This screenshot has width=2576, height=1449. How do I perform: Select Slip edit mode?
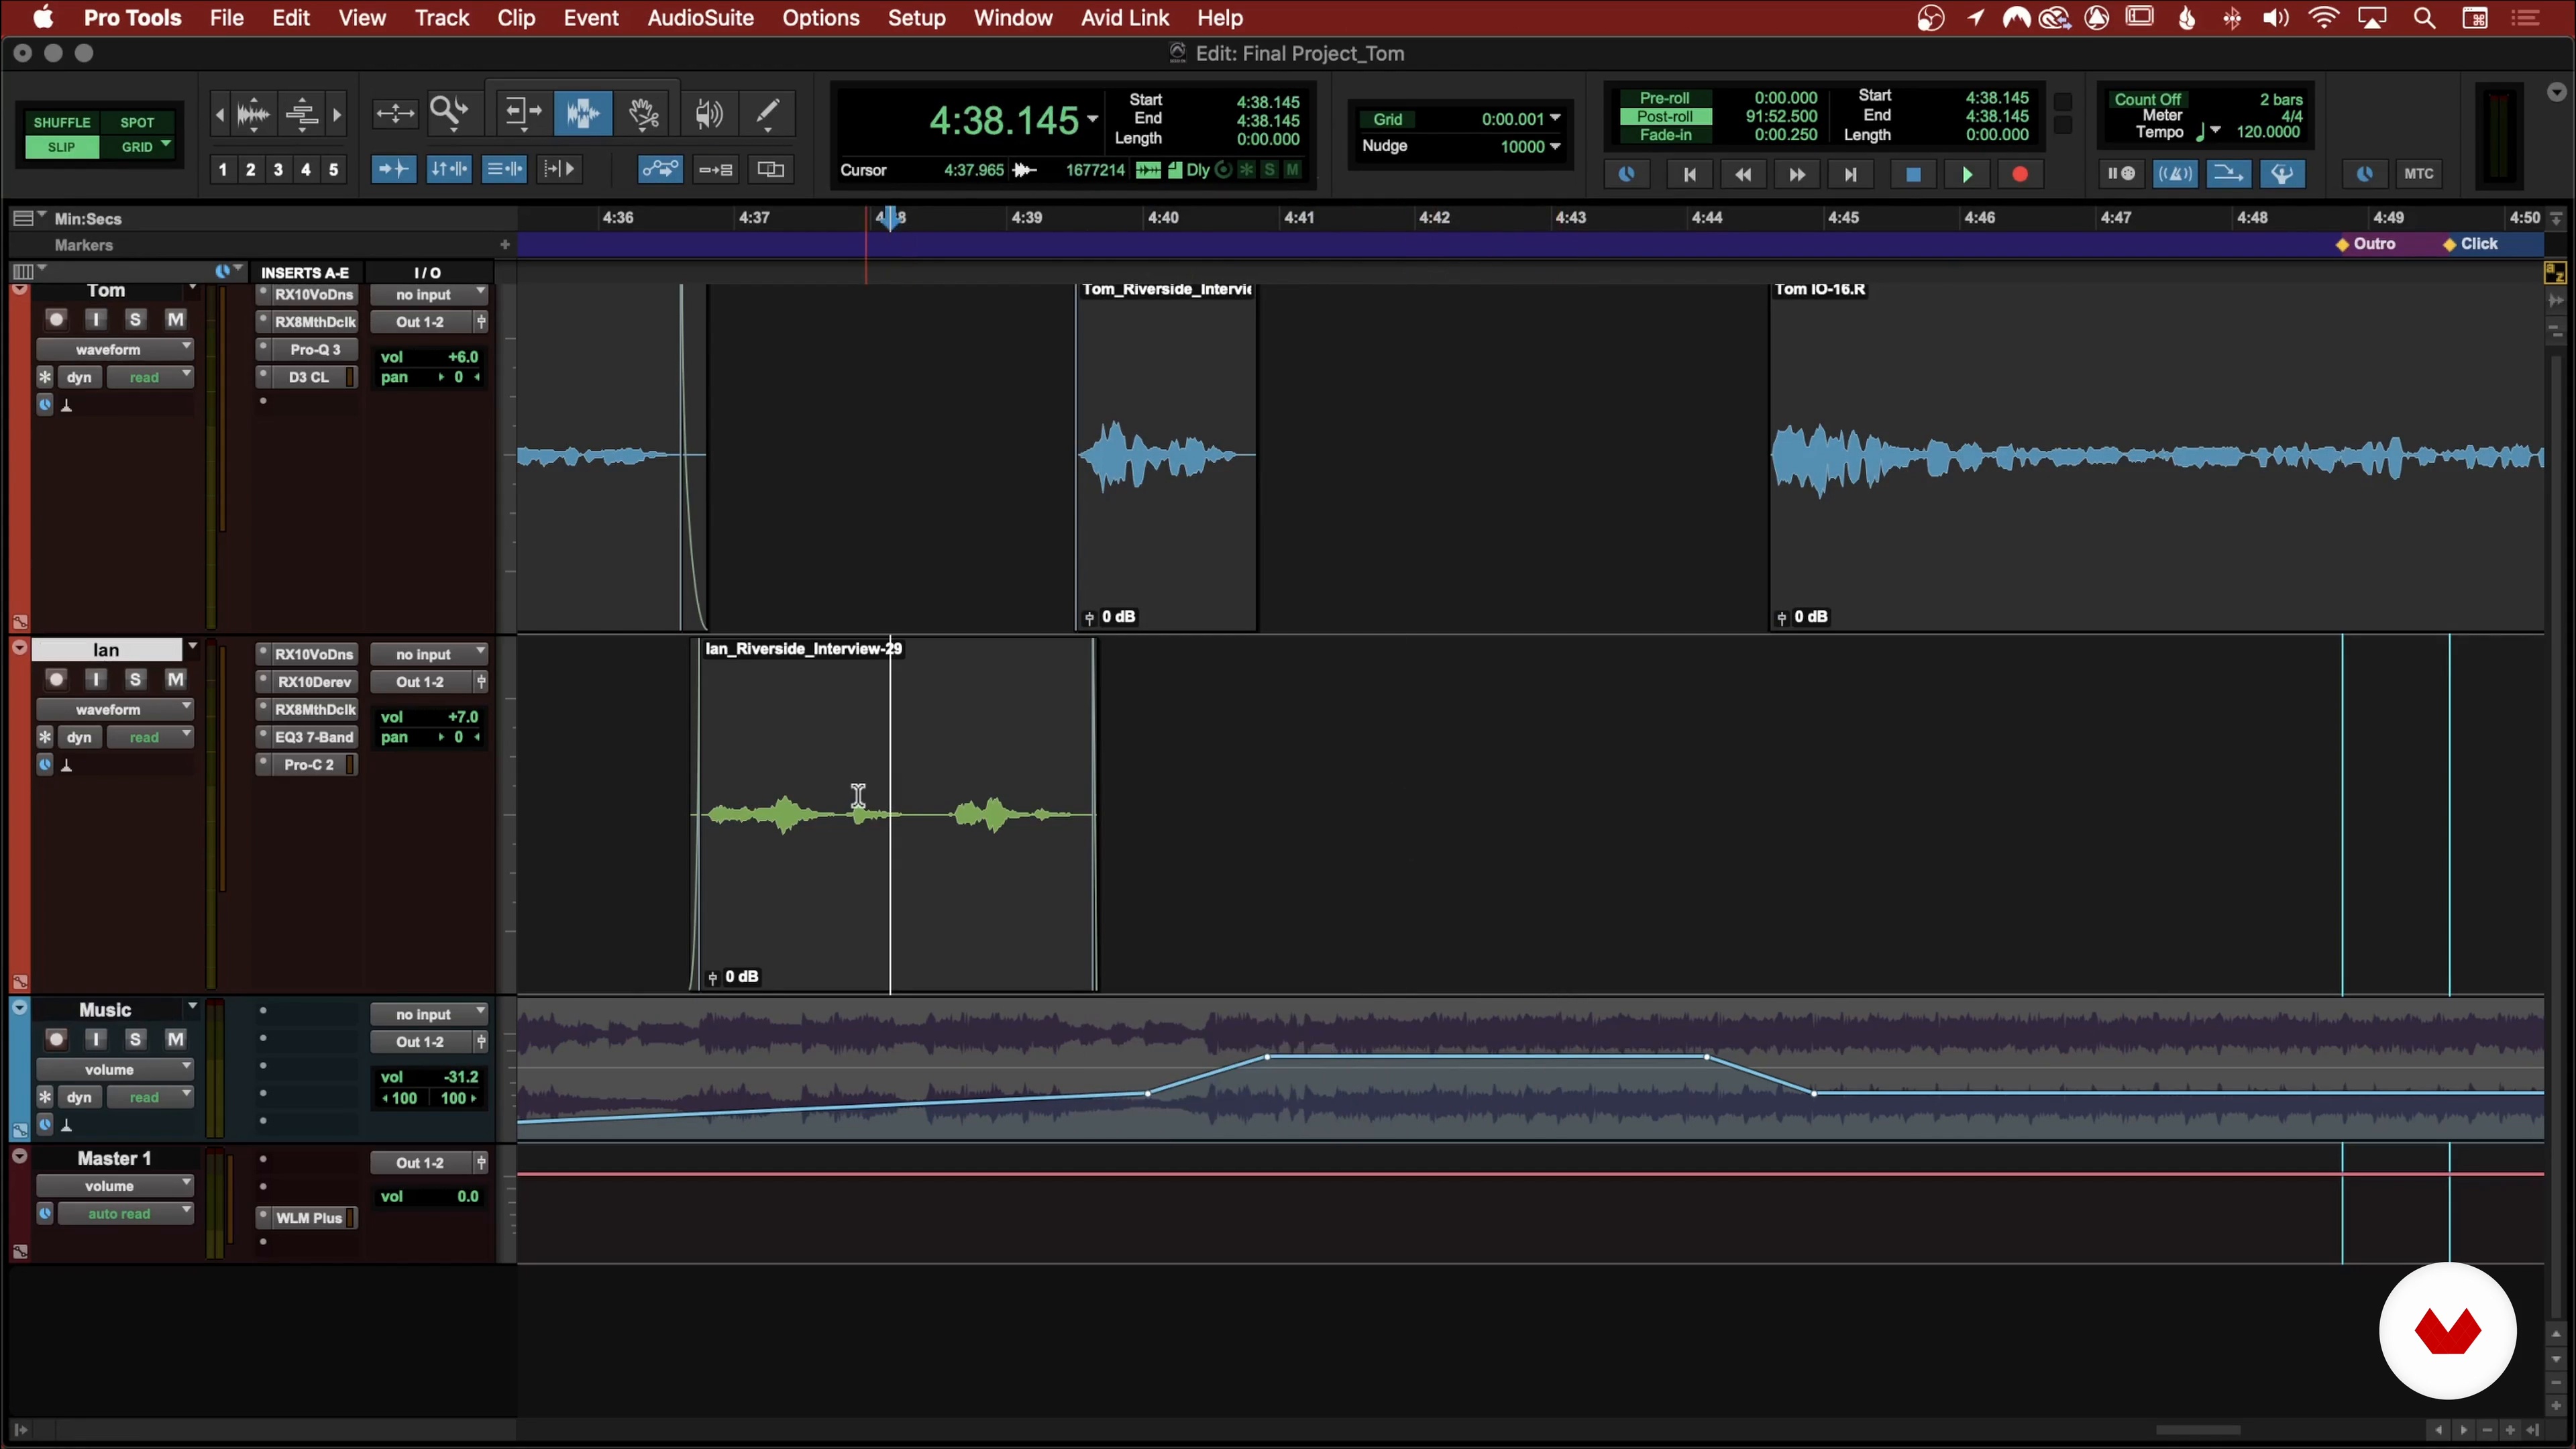tap(62, 147)
